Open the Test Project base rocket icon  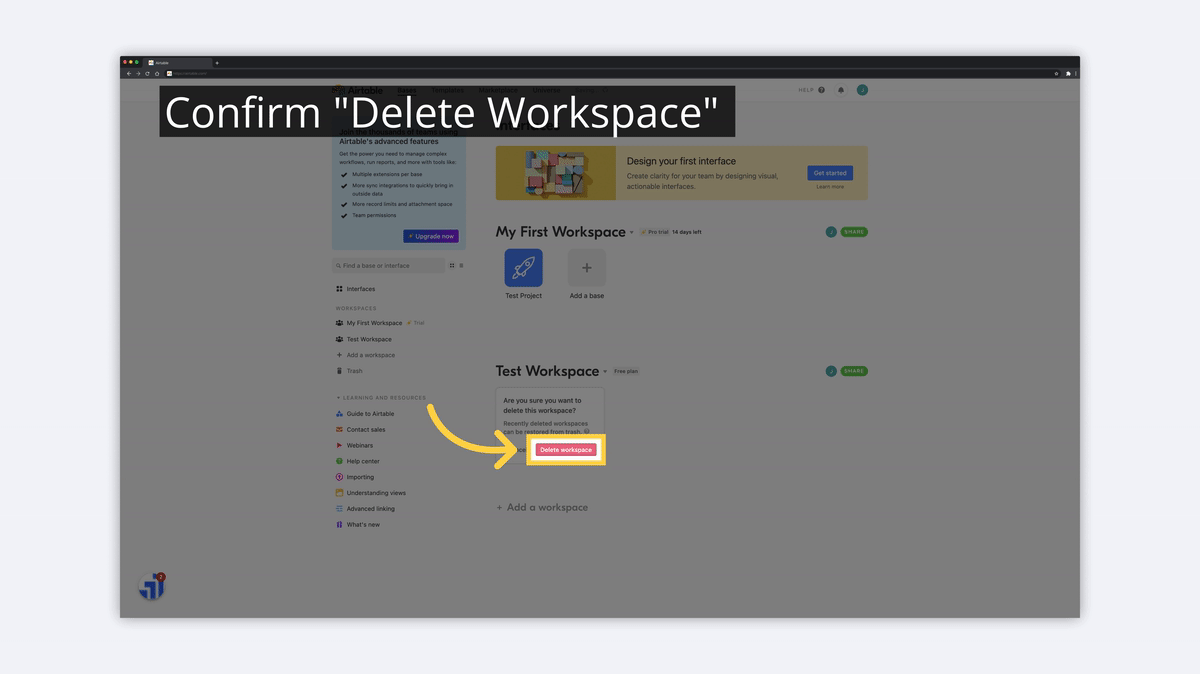point(523,268)
